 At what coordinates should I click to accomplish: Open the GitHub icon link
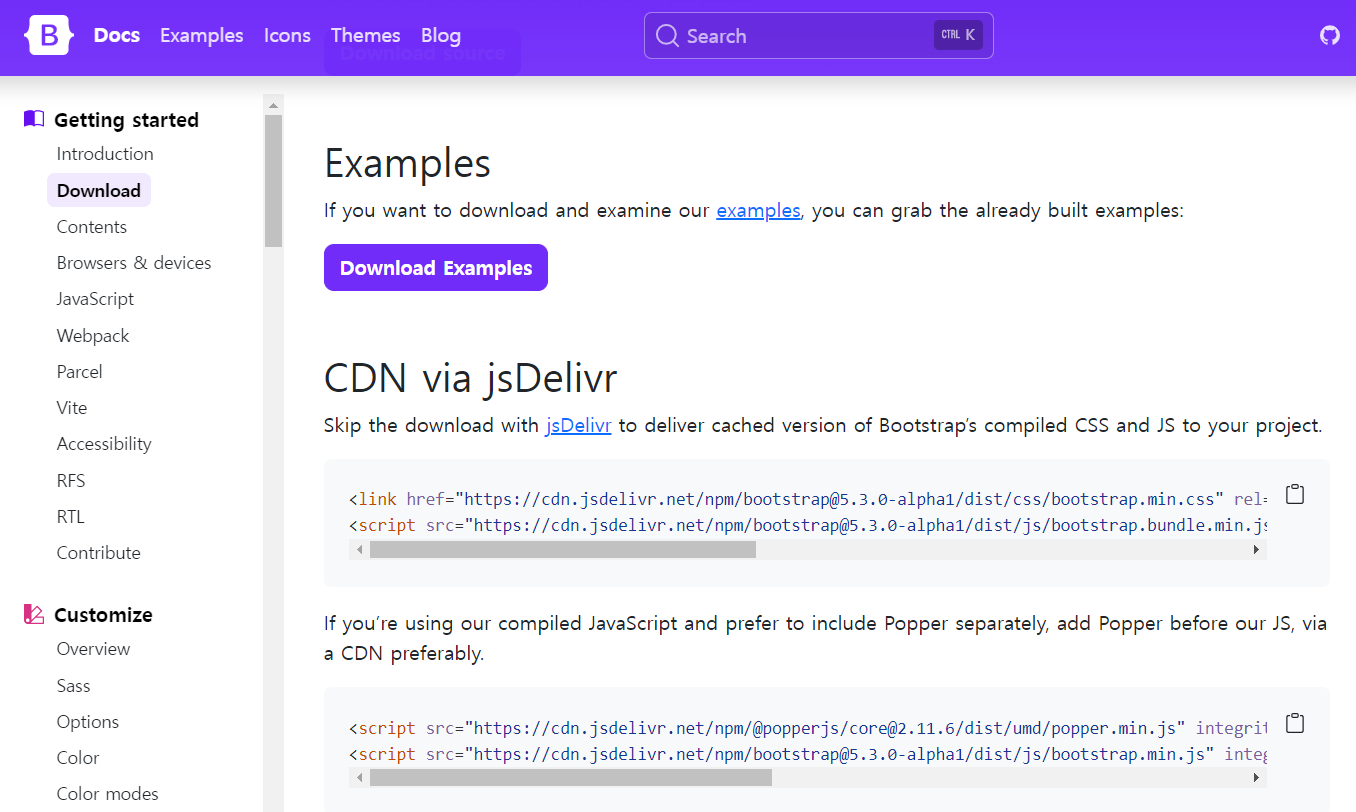(x=1329, y=36)
